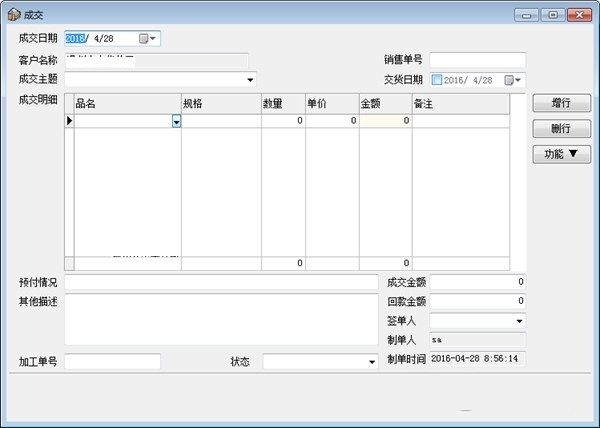Click the year in 成交日期 field
Screen dimensions: 600x428
tap(75, 39)
